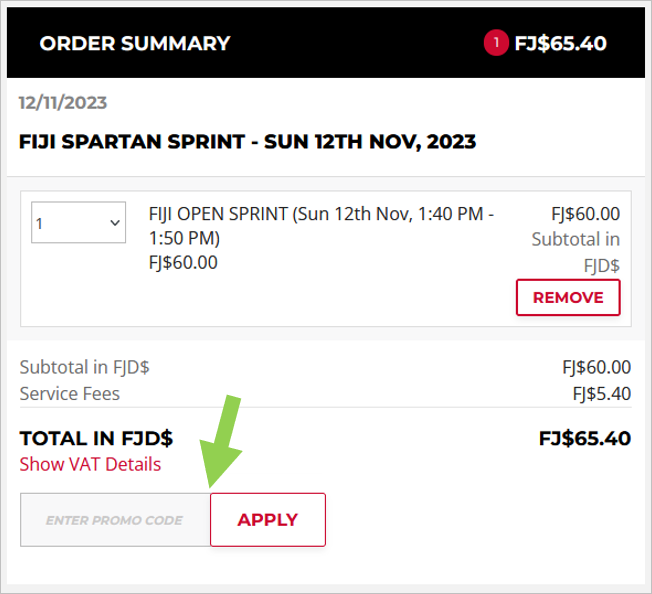Click the Subtotal in FJD$ summary label

84,367
